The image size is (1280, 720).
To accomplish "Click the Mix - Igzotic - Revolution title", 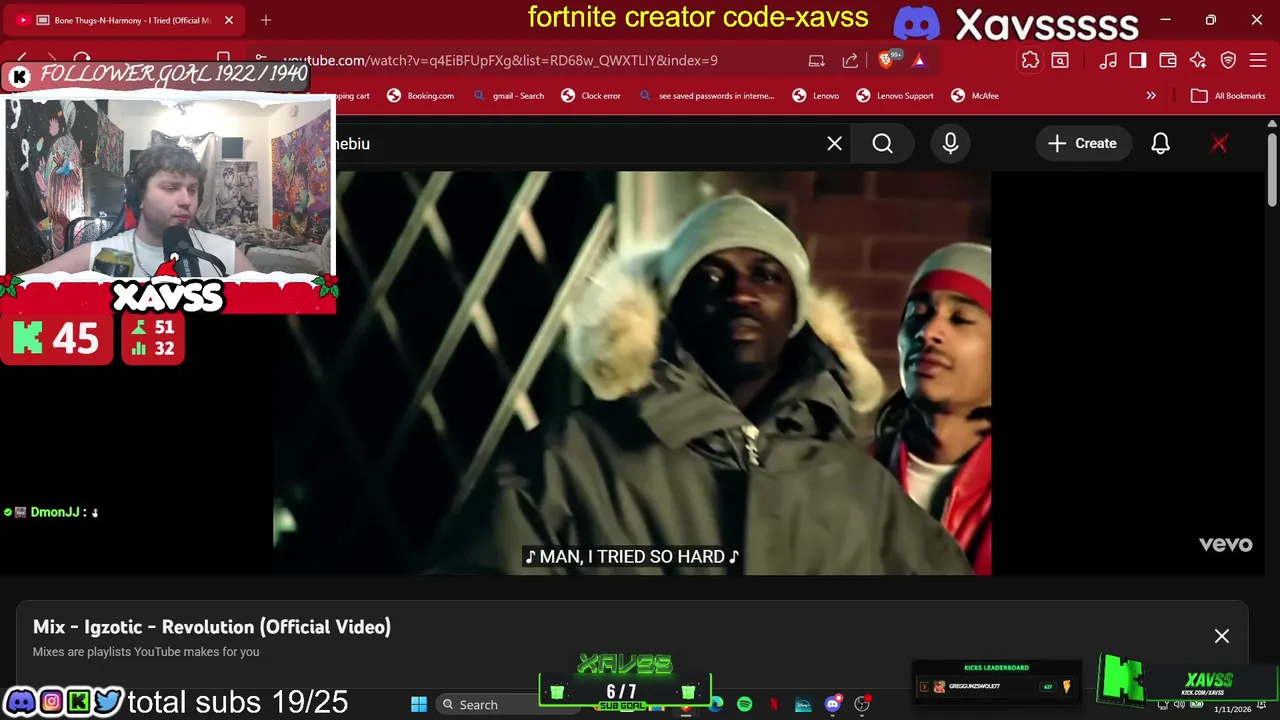I will [x=211, y=627].
